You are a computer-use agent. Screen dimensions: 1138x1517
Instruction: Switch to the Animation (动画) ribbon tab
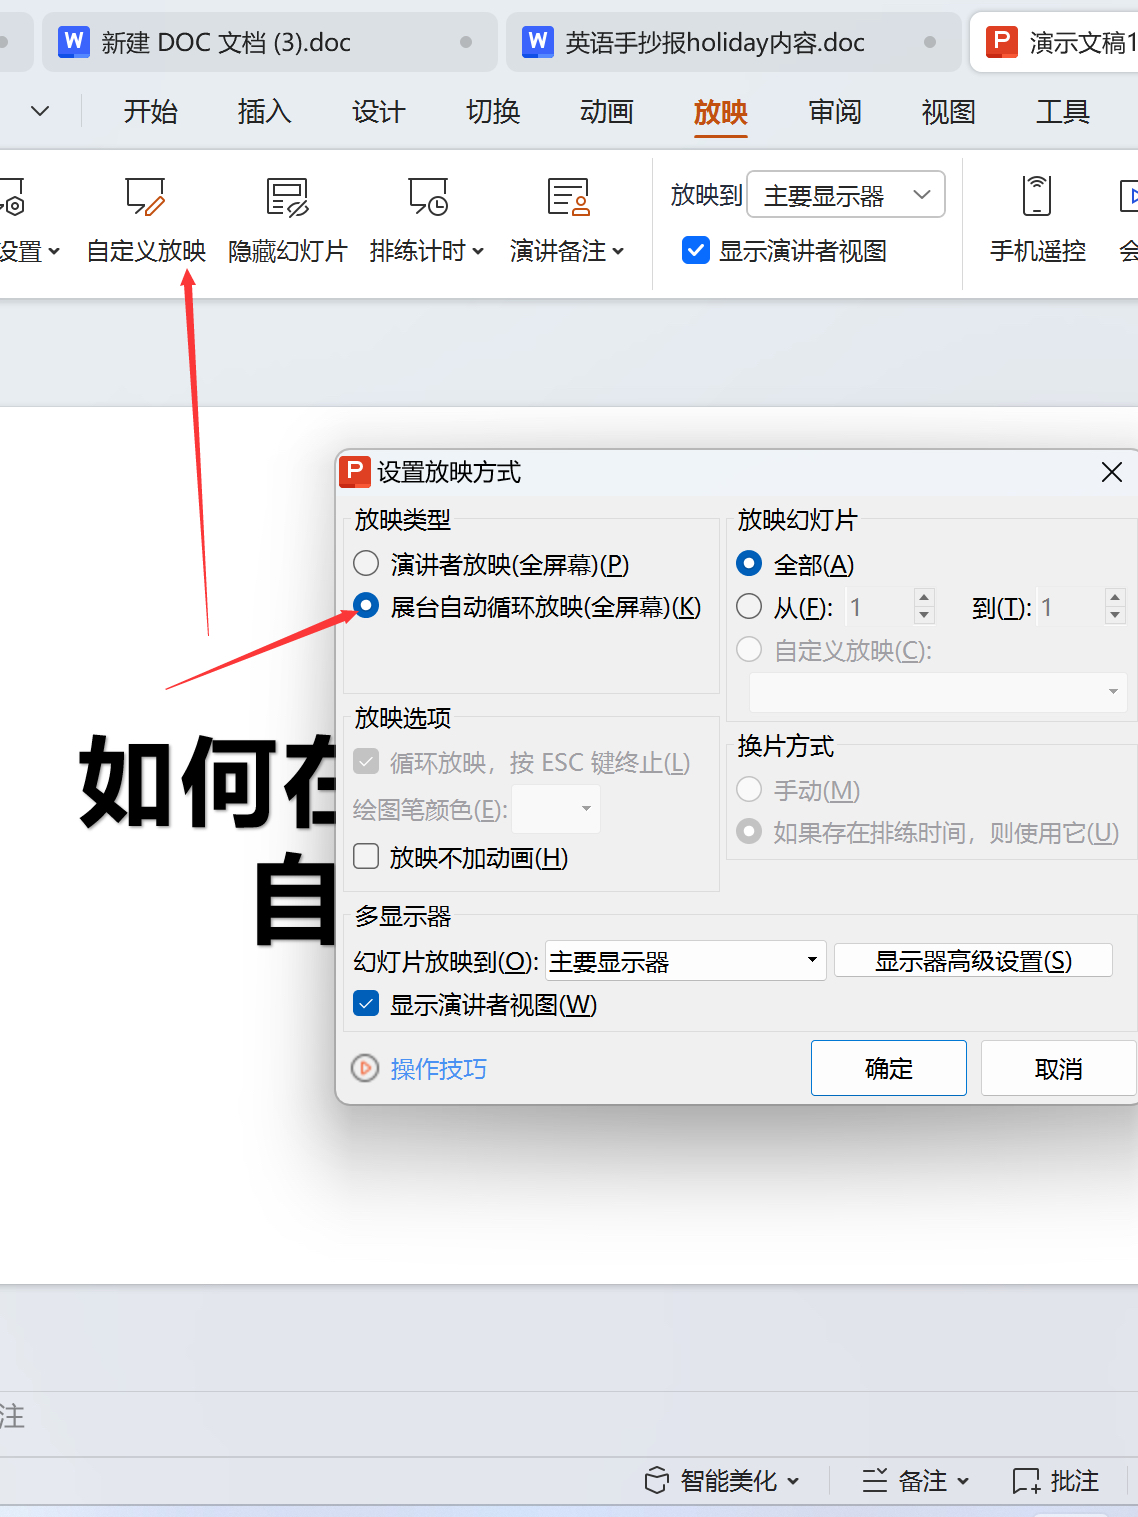pos(606,112)
